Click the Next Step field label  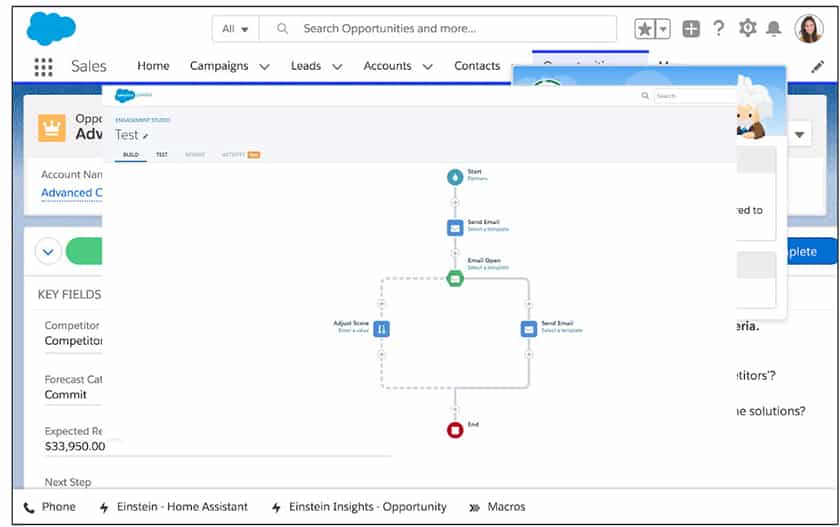(x=68, y=482)
